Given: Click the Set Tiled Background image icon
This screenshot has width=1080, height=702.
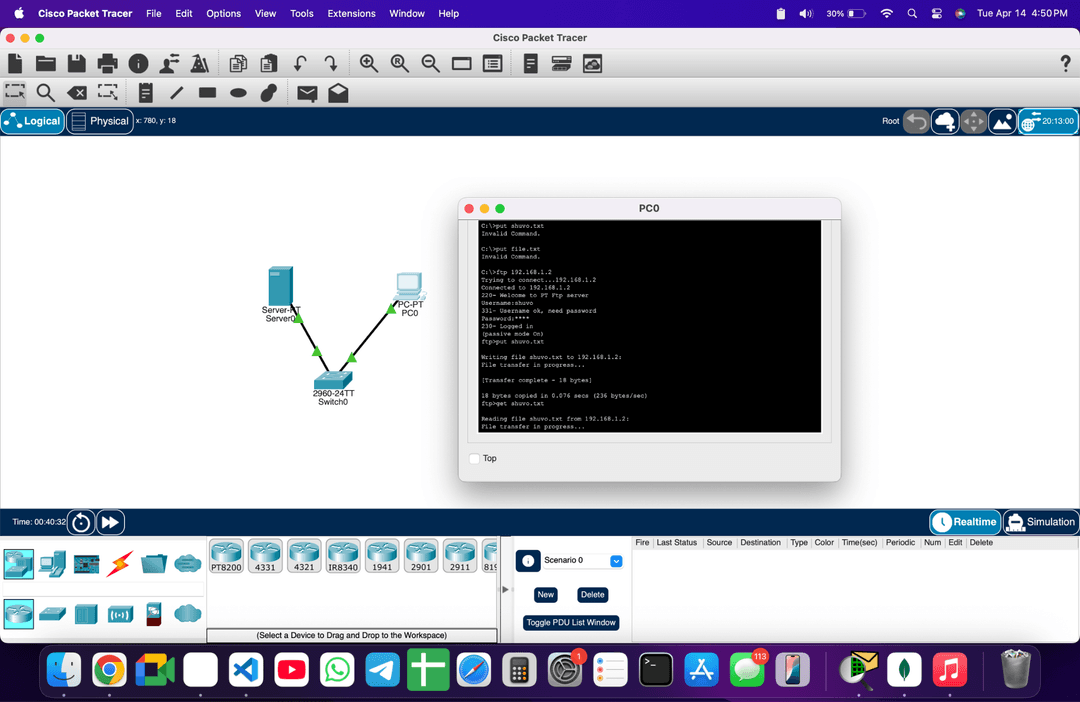Looking at the screenshot, I should point(1002,122).
